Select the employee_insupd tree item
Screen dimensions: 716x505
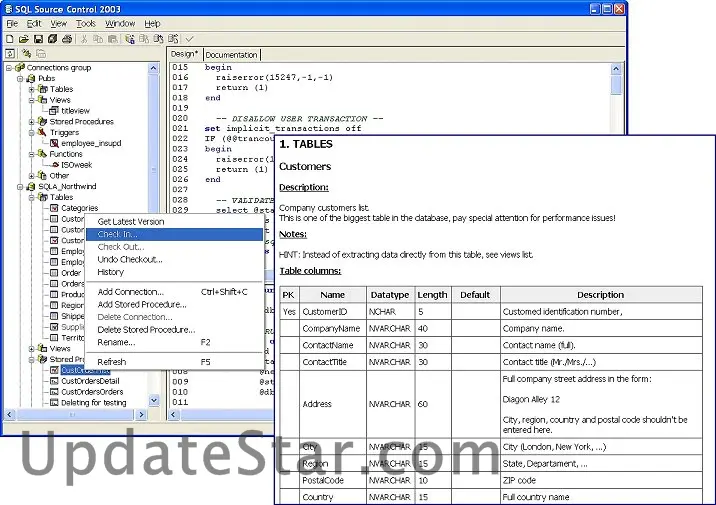pyautogui.click(x=91, y=143)
